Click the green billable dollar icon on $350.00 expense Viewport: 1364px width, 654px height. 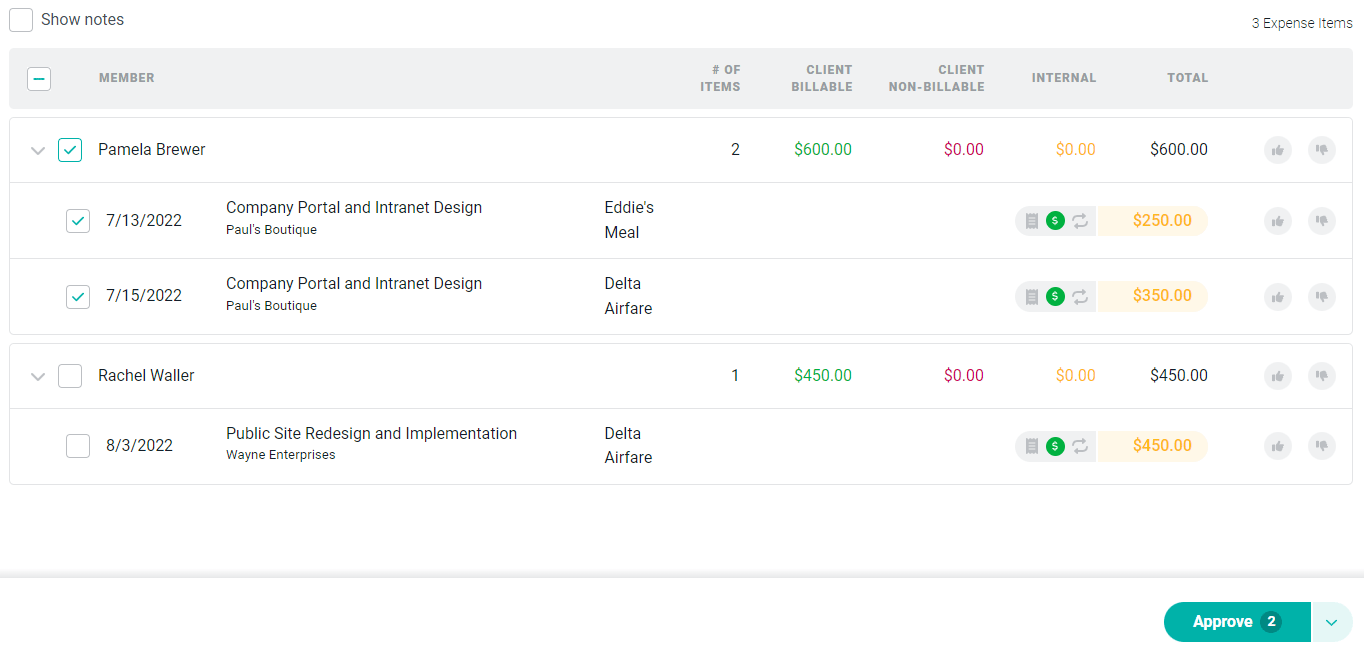click(x=1055, y=296)
